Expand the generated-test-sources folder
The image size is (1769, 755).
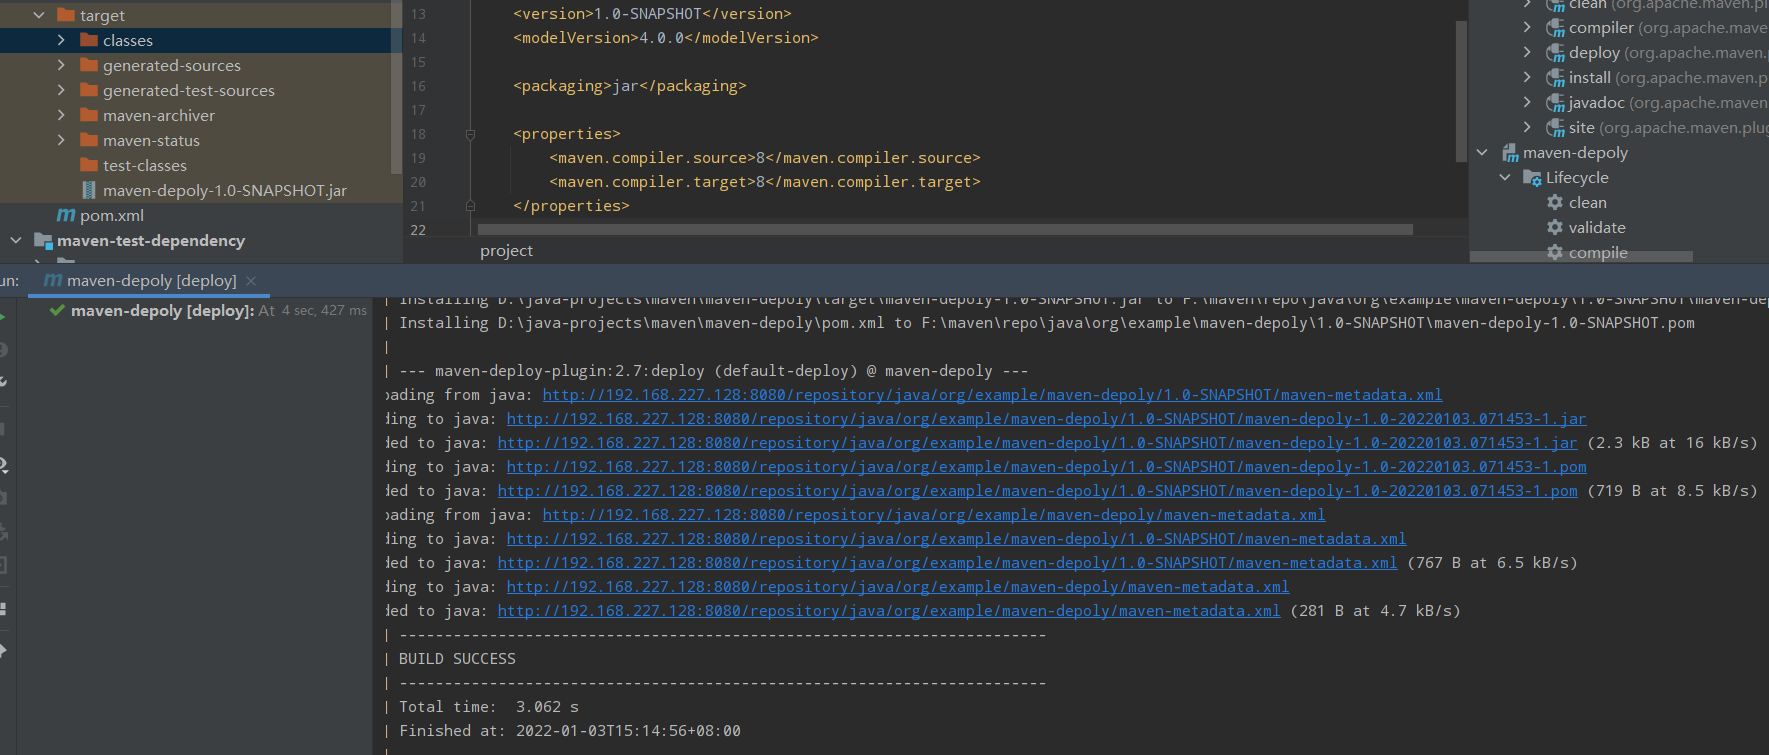[61, 90]
